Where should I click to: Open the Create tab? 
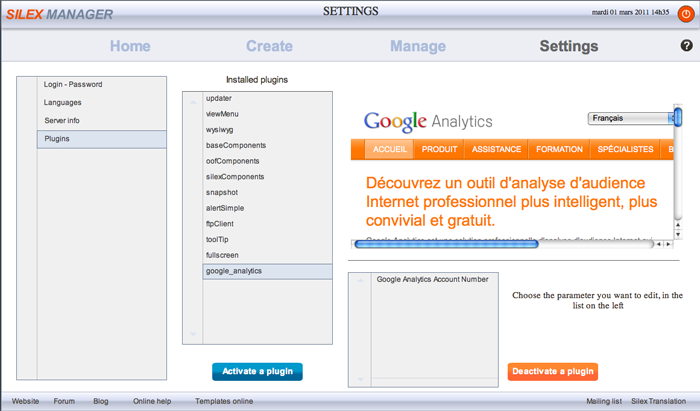(x=269, y=46)
